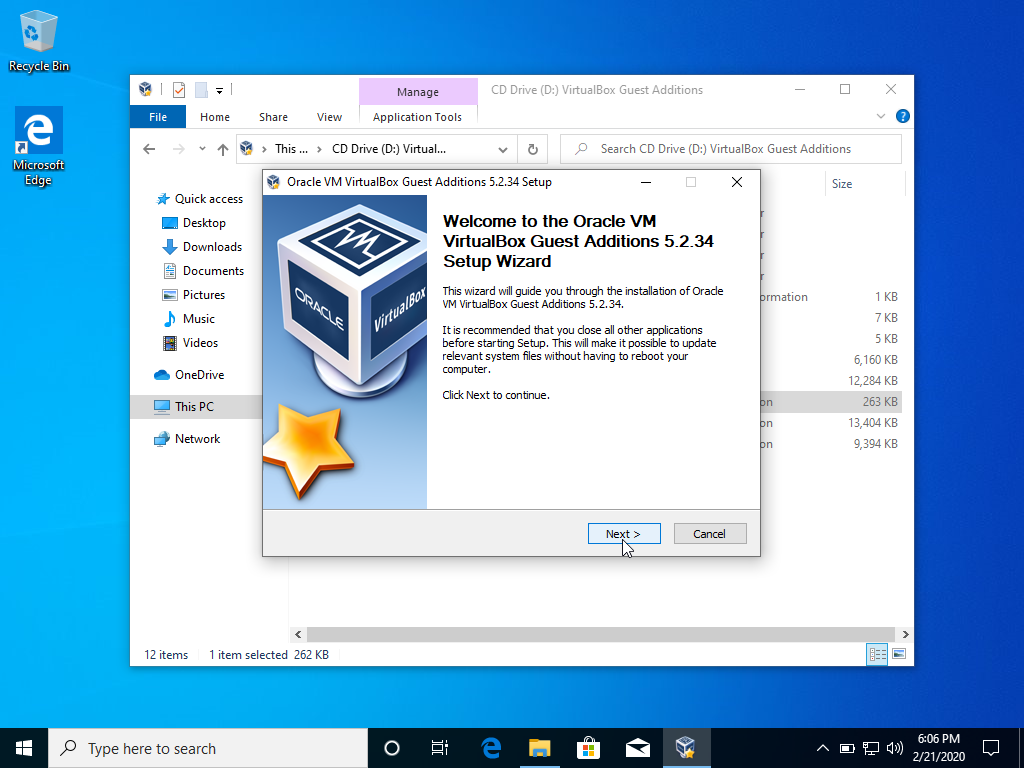Click the battery icon in the system tray

point(847,748)
